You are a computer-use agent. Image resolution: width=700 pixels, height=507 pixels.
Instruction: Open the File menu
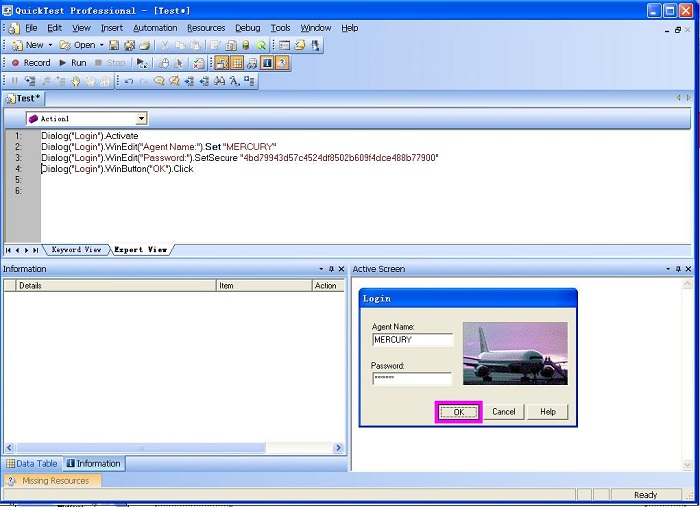pos(31,28)
